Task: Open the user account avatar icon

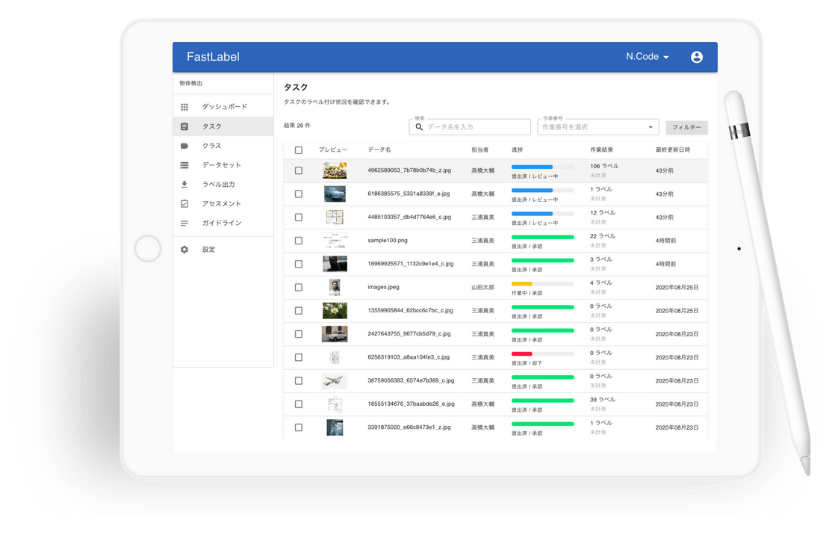Action: click(x=697, y=57)
